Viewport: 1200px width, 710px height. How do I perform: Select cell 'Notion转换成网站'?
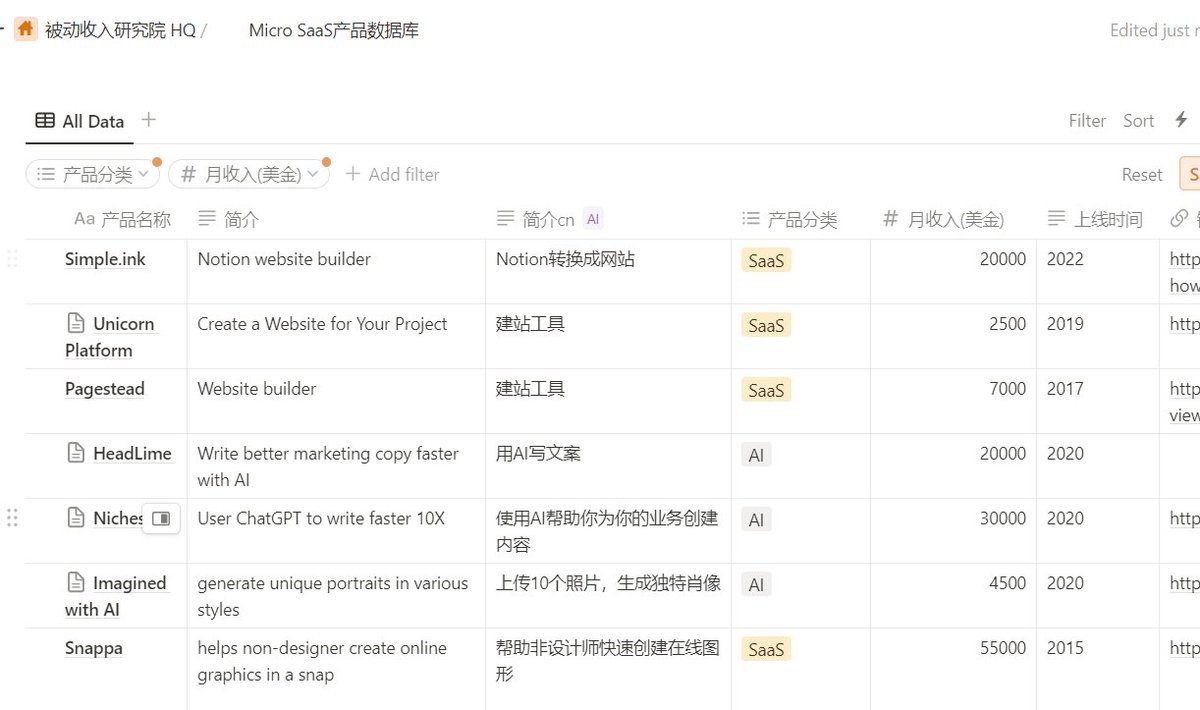tap(608, 271)
